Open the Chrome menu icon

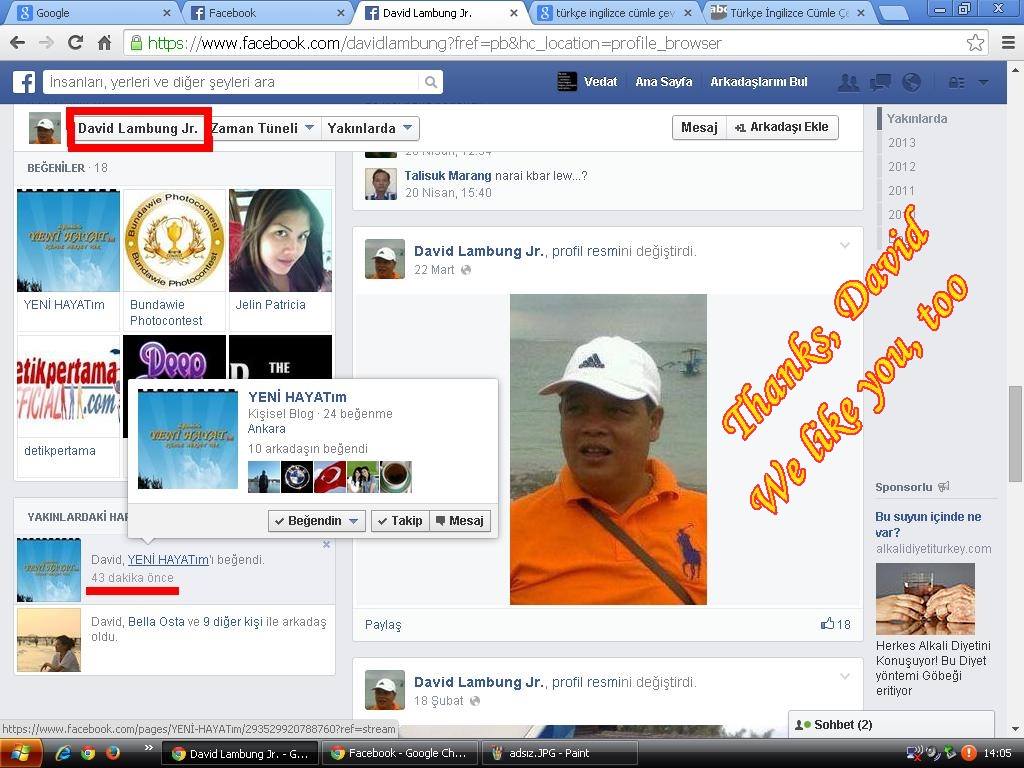coord(1008,43)
